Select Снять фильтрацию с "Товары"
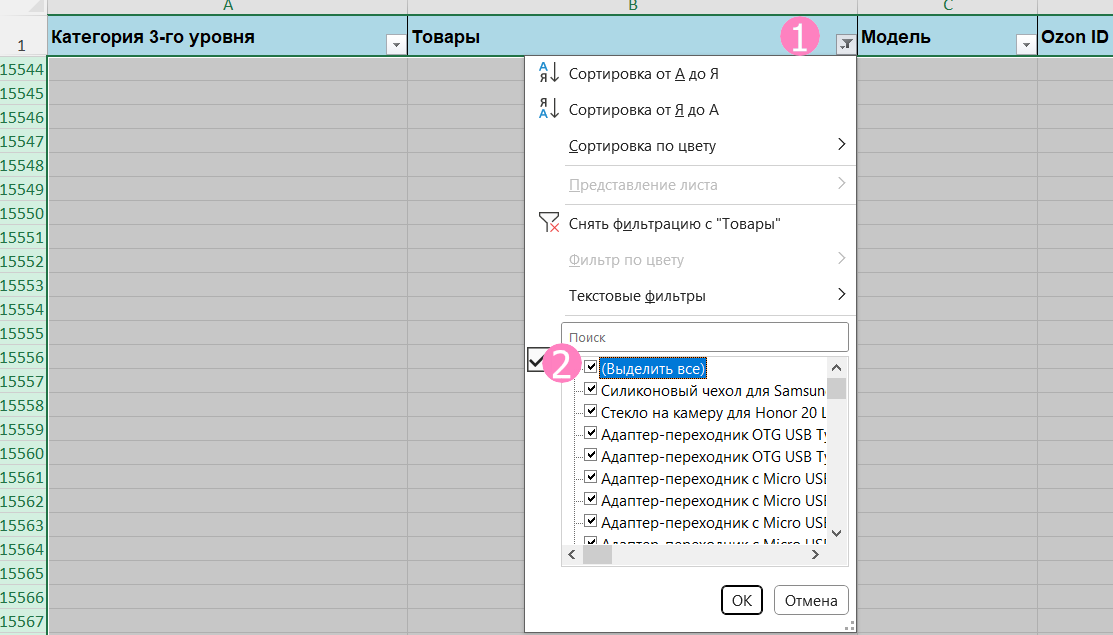Screen dimensions: 1113x635 [x=674, y=224]
